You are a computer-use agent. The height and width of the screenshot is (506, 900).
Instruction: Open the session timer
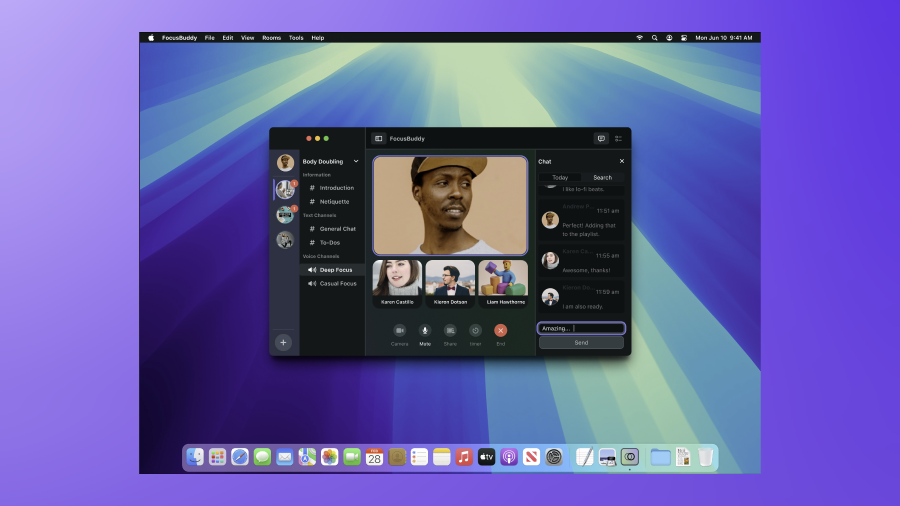tap(475, 330)
